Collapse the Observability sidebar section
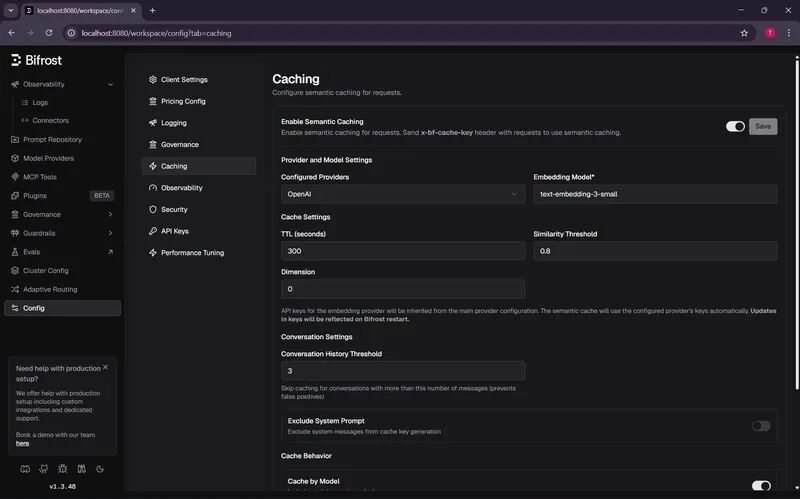800x499 pixels. point(84,84)
